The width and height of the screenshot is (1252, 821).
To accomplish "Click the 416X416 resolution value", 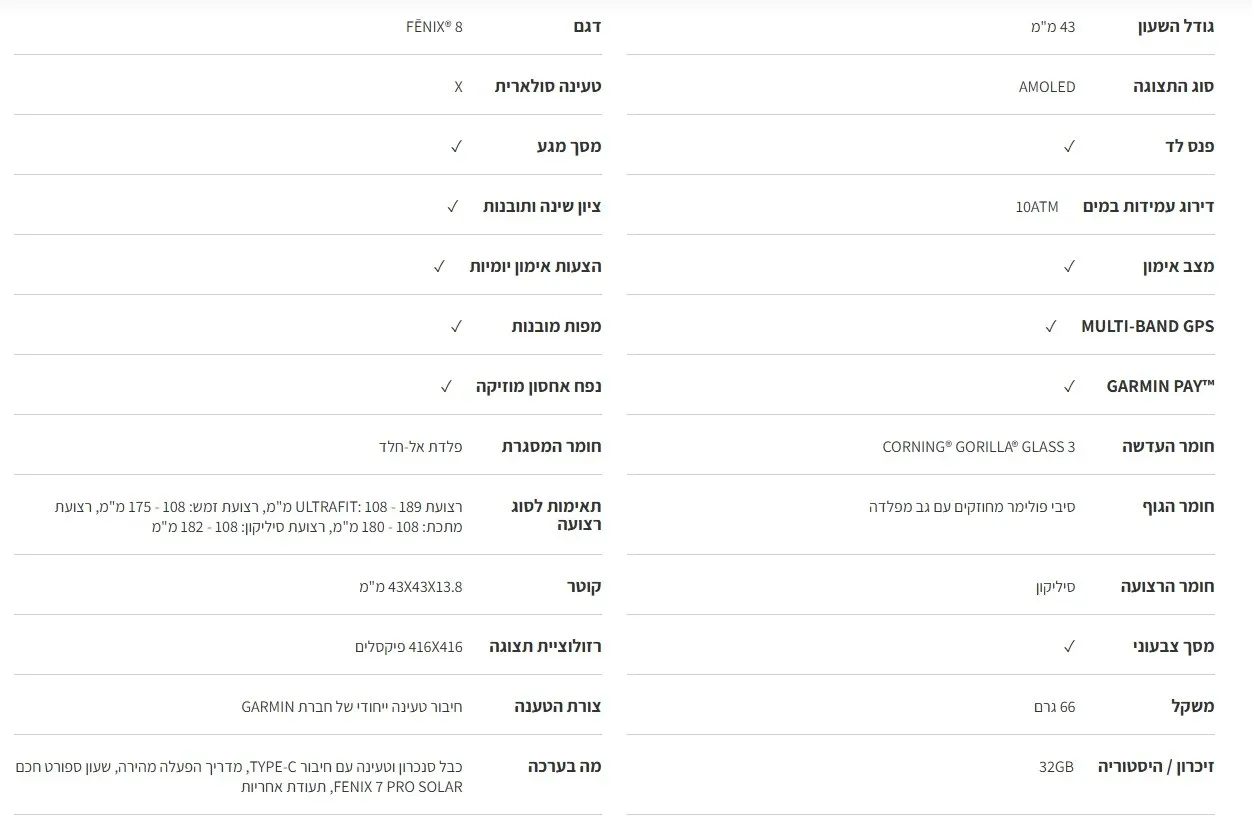I will pyautogui.click(x=409, y=646).
